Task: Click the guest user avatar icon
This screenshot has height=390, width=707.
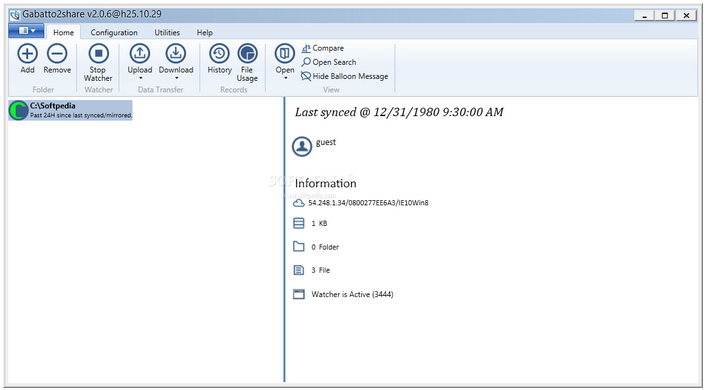Action: tap(302, 147)
